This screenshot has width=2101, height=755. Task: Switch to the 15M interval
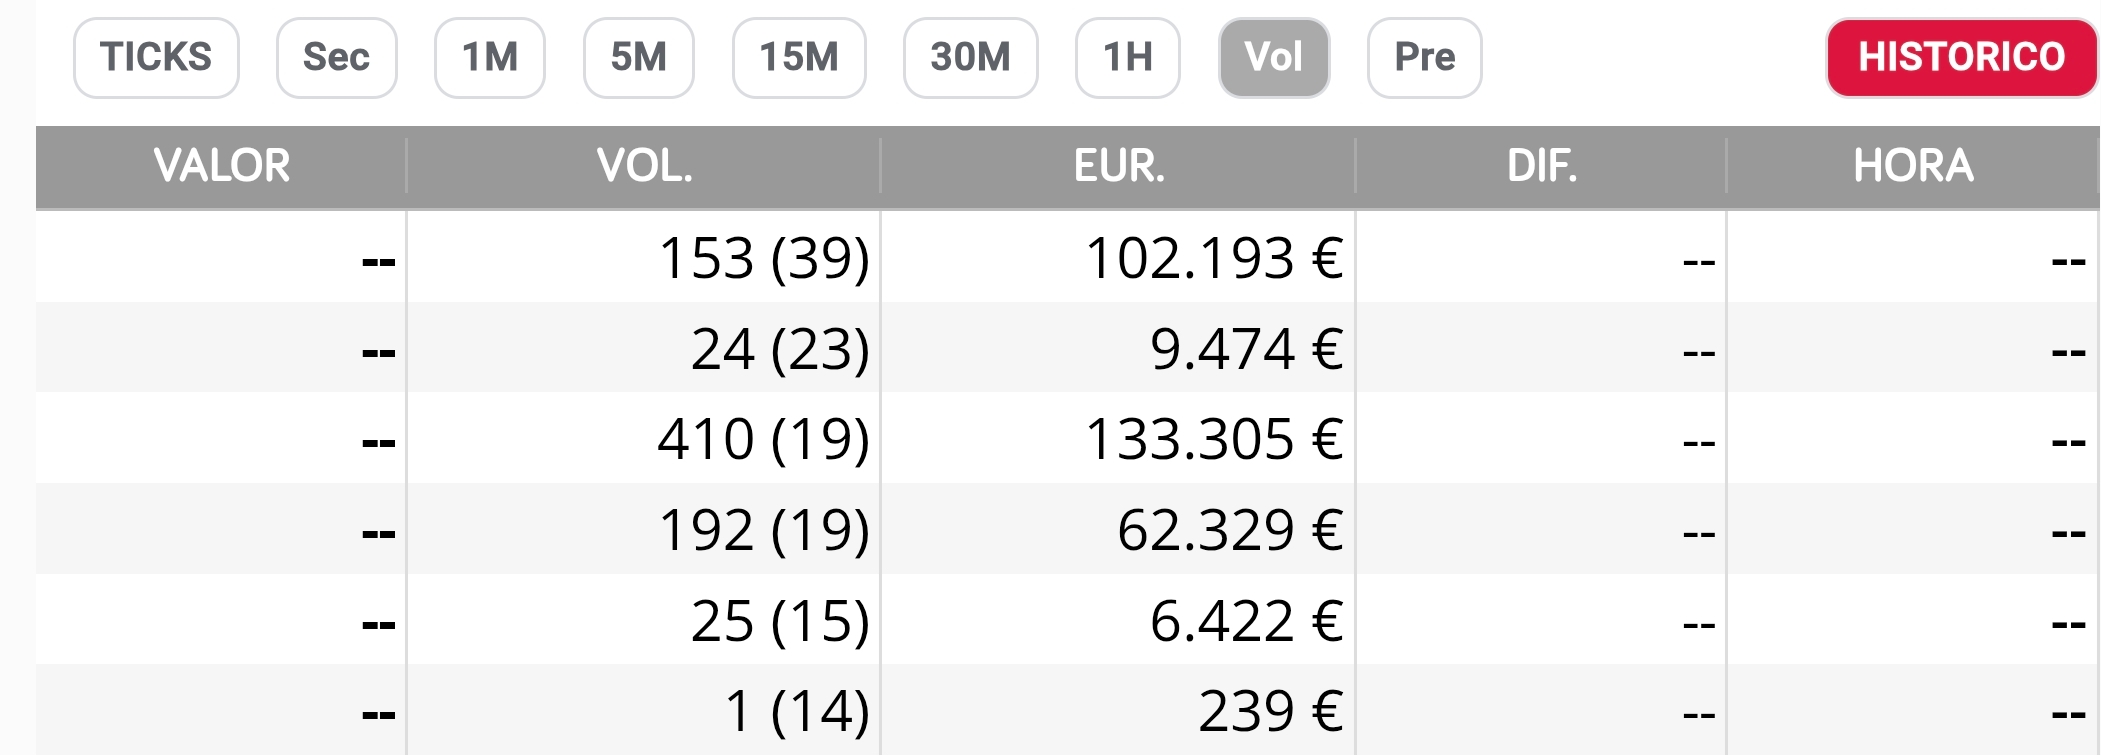coord(799,58)
